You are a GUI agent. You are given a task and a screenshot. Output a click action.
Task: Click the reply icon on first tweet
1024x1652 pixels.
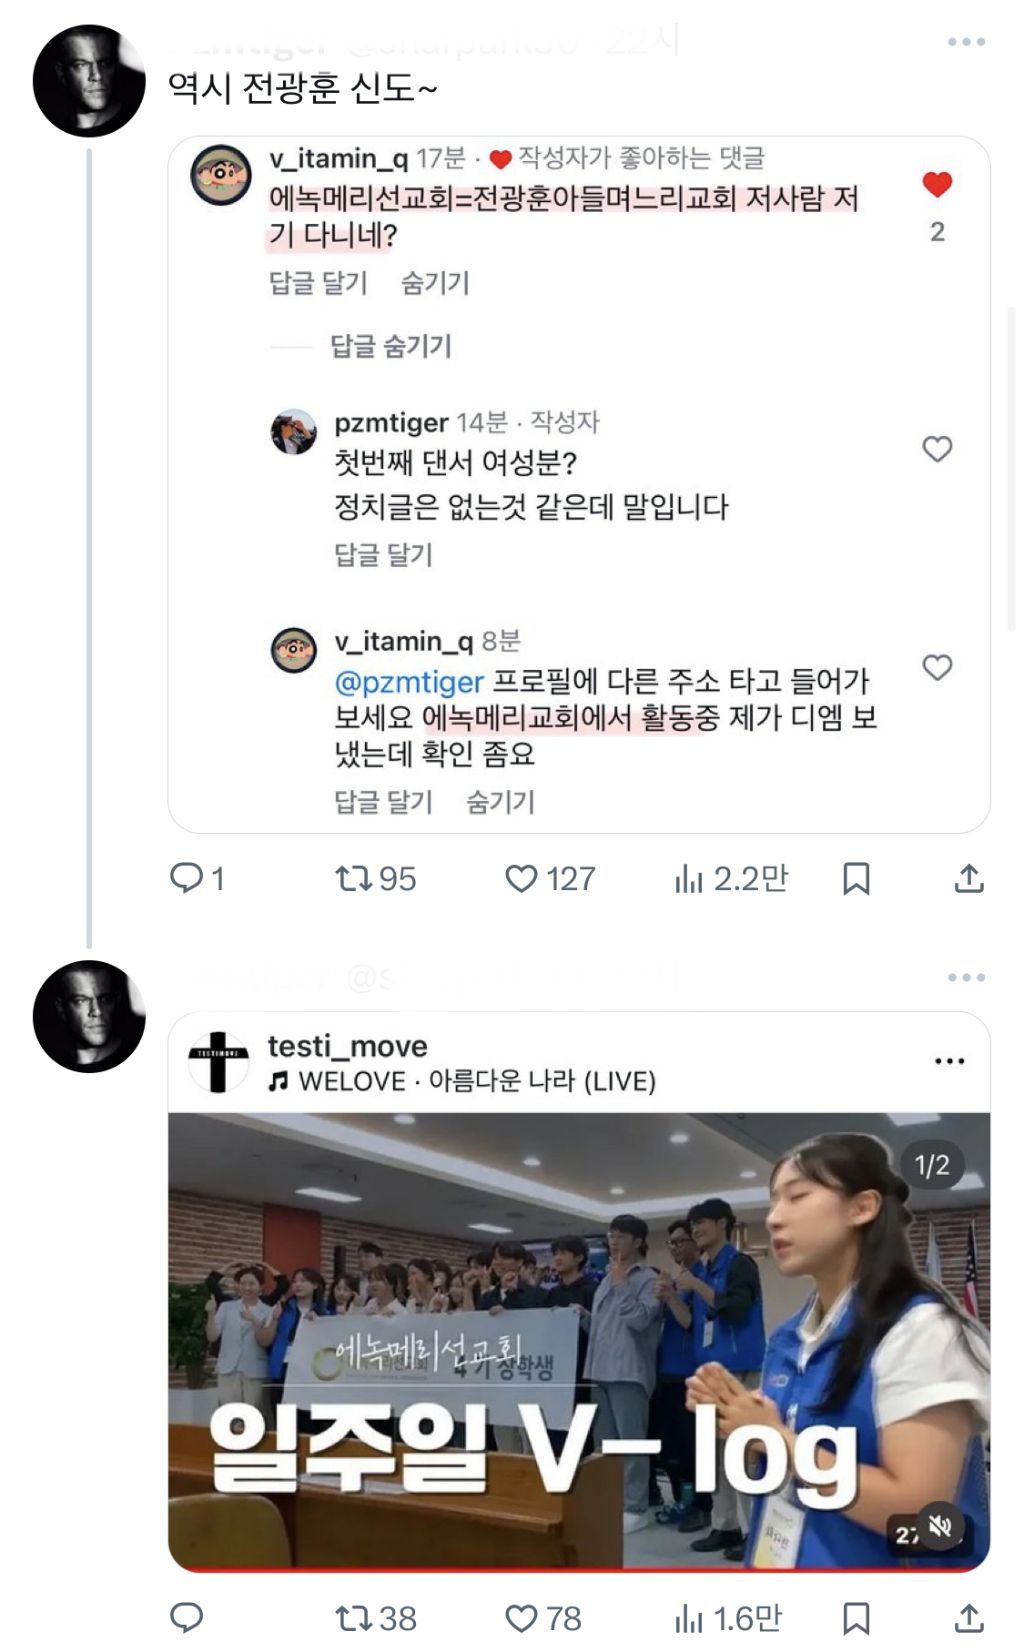tap(187, 879)
